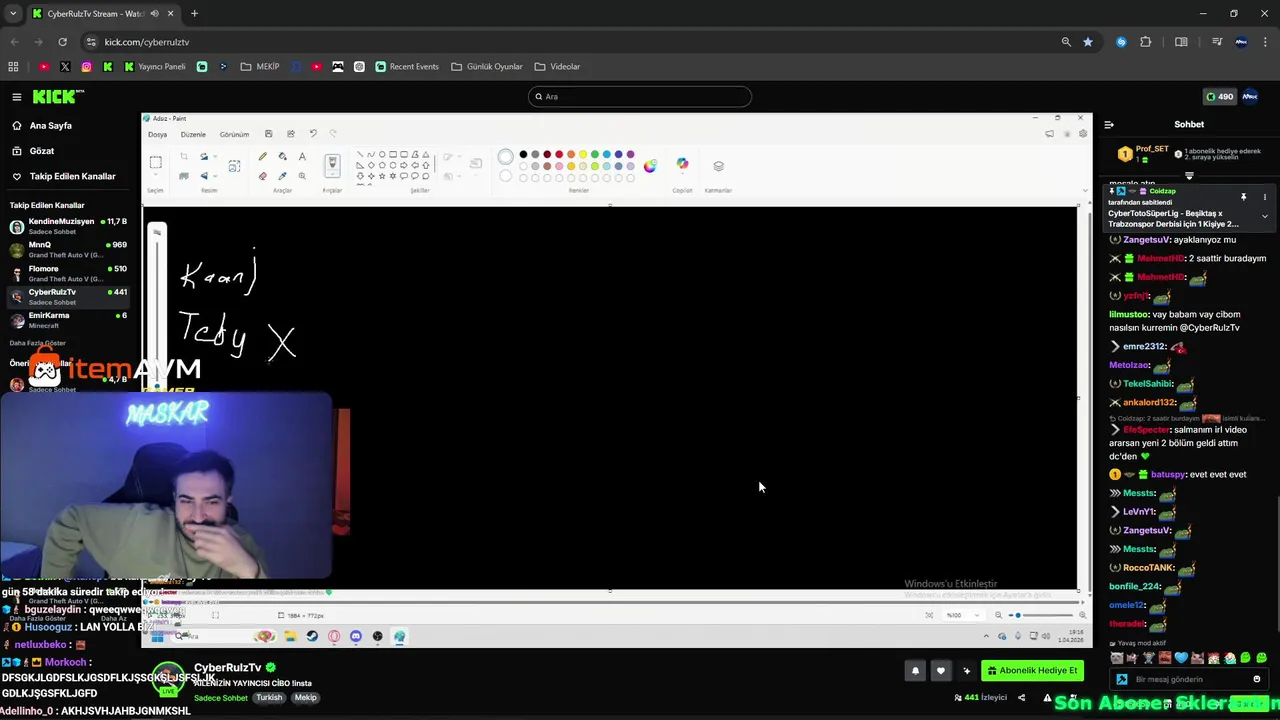This screenshot has height=720, width=1280.
Task: Open Flomore channel in sidebar
Action: click(x=66, y=273)
